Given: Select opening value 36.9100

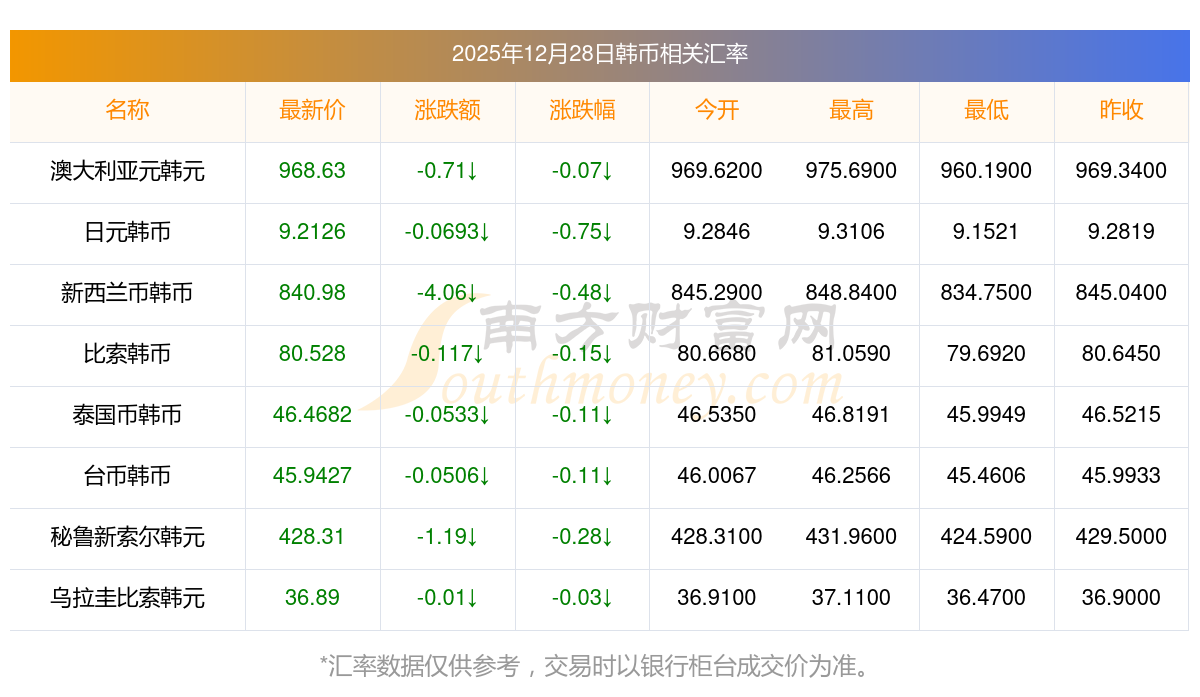Looking at the screenshot, I should pos(717,598).
